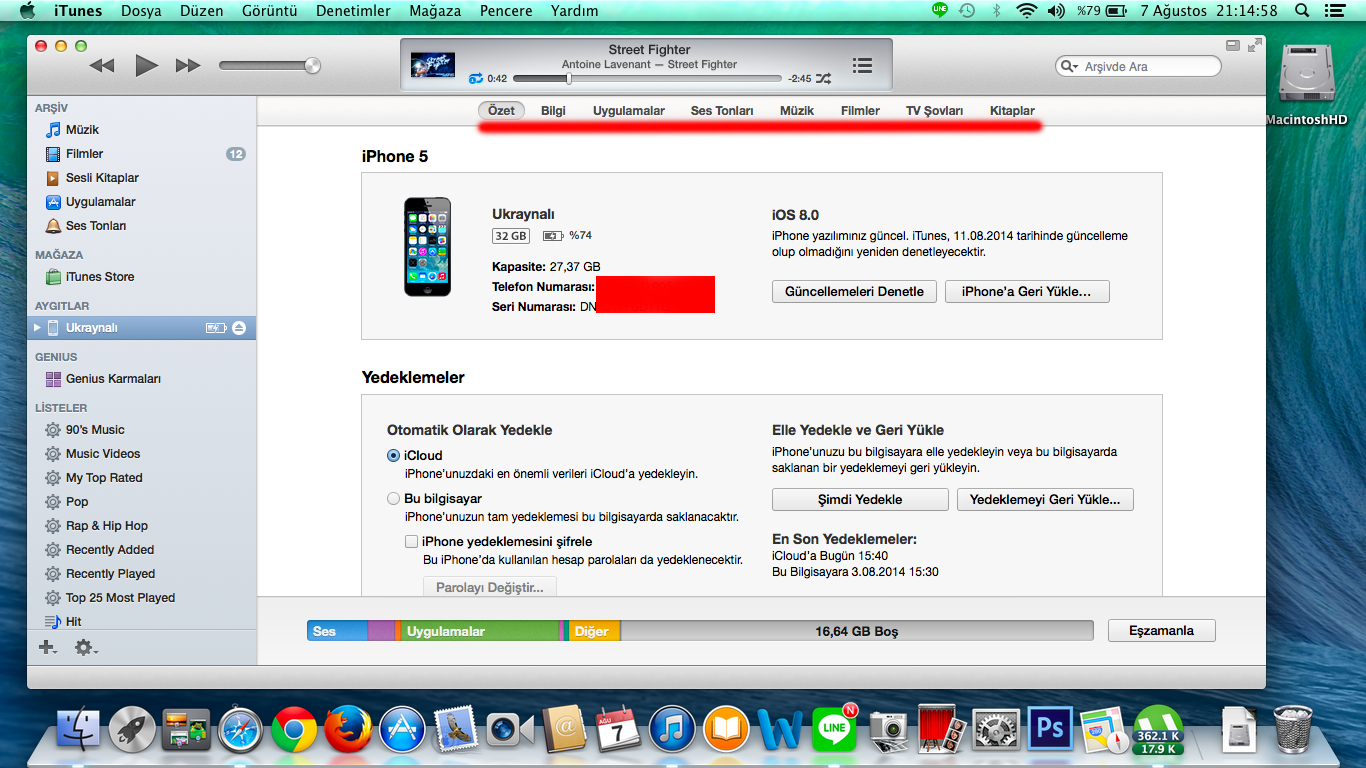Open the Uygulamalar tab

pos(629,111)
